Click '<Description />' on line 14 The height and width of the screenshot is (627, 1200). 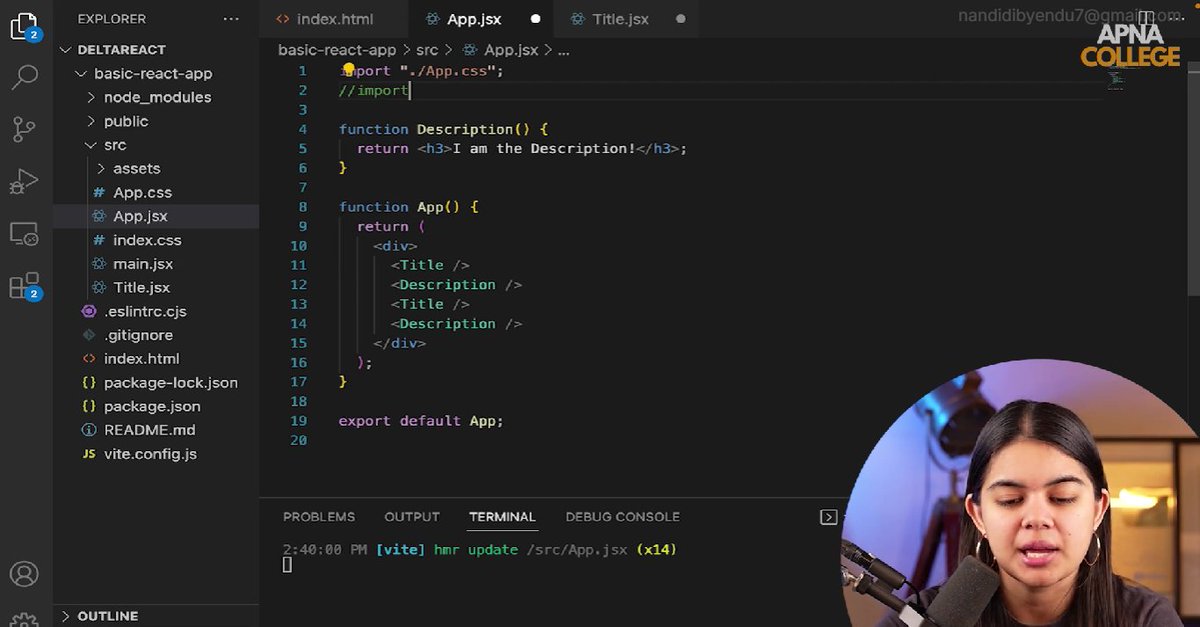[456, 324]
